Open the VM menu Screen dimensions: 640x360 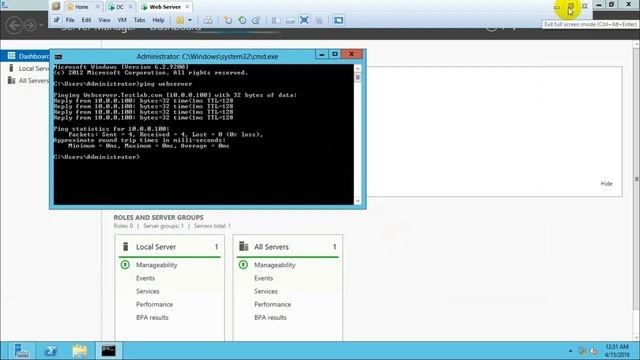pos(122,20)
